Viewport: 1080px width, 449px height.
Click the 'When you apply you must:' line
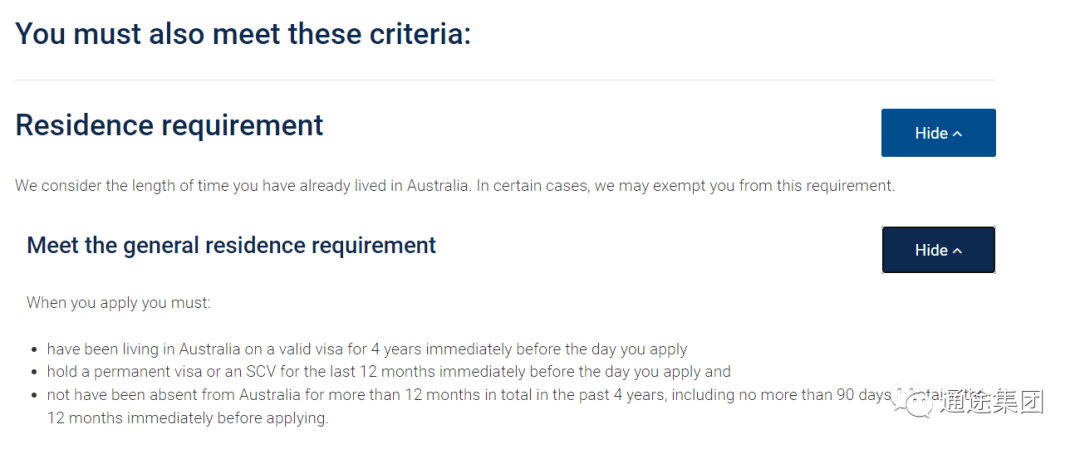pyautogui.click(x=118, y=302)
